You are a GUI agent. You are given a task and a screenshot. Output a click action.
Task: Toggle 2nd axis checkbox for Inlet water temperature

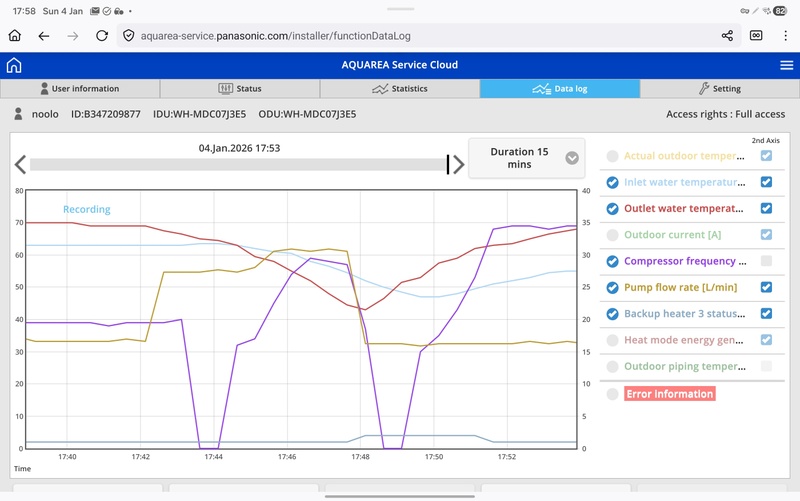pos(766,182)
